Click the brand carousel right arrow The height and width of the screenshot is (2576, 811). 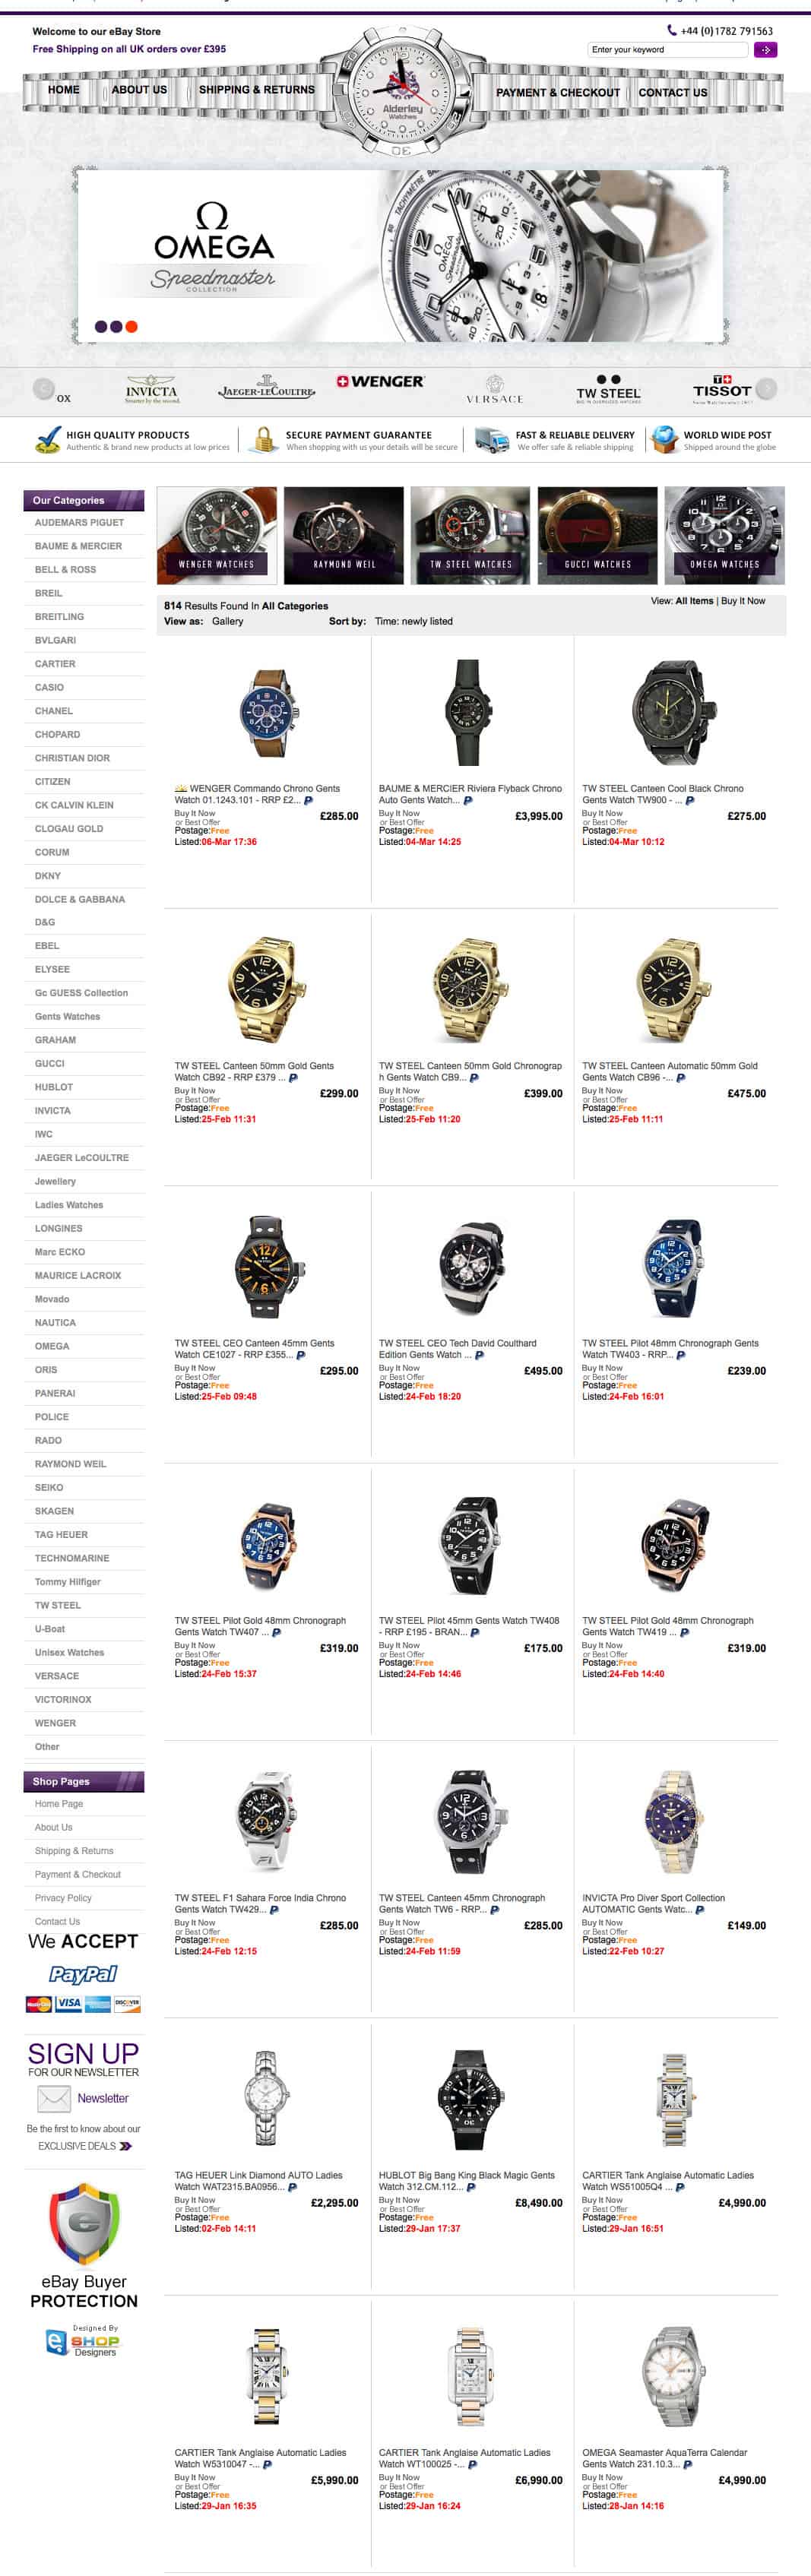pos(766,389)
